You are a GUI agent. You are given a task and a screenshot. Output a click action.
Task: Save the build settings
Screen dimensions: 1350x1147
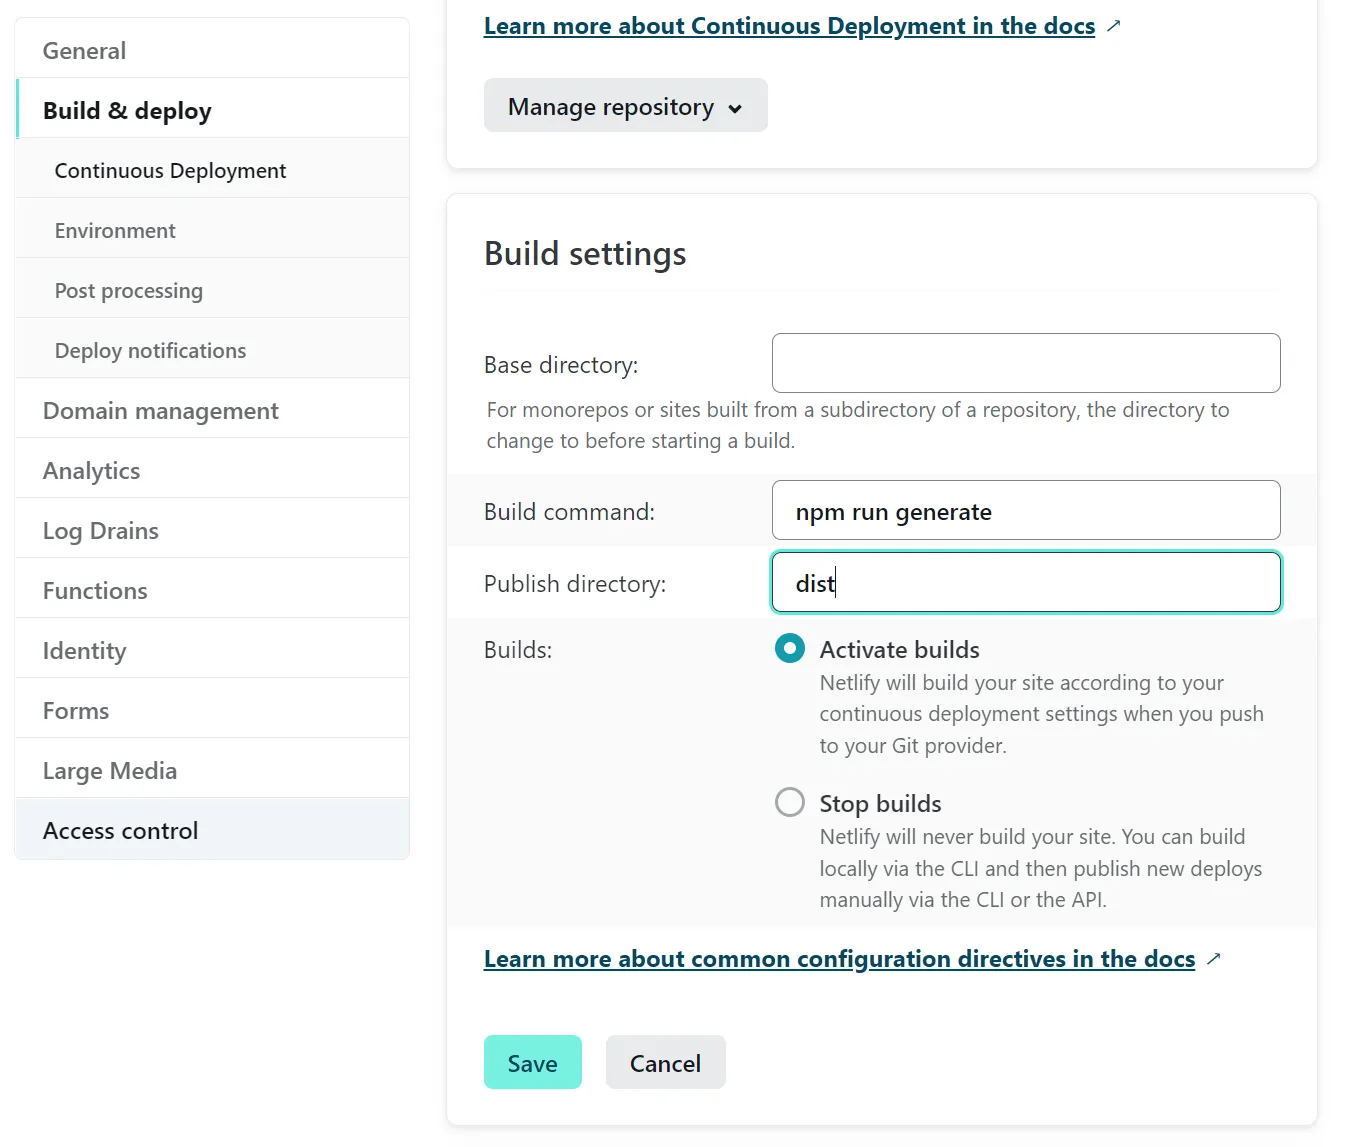click(x=533, y=1062)
